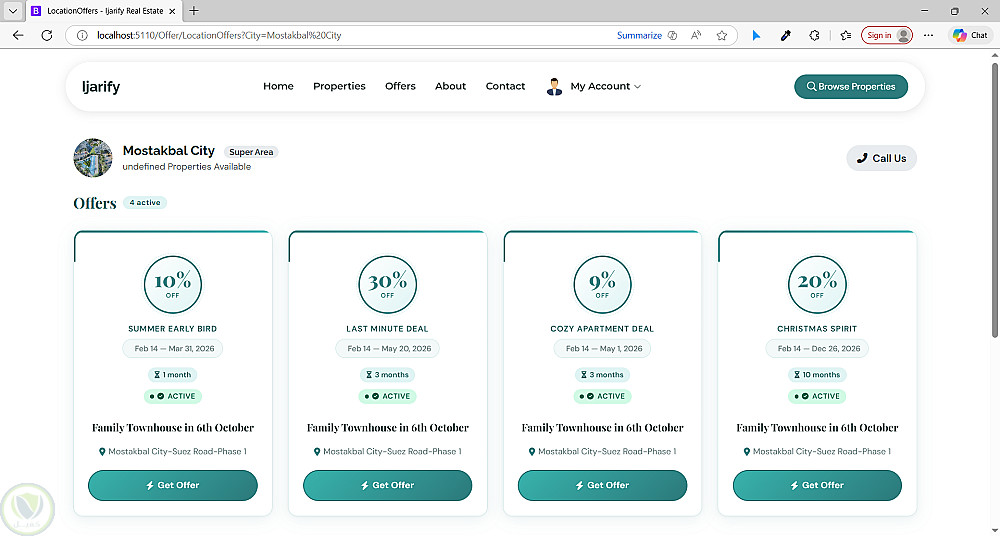Click the ACTIVE badge on Christmas Spirit
Screen dimensions: 1000x536
pos(817,396)
